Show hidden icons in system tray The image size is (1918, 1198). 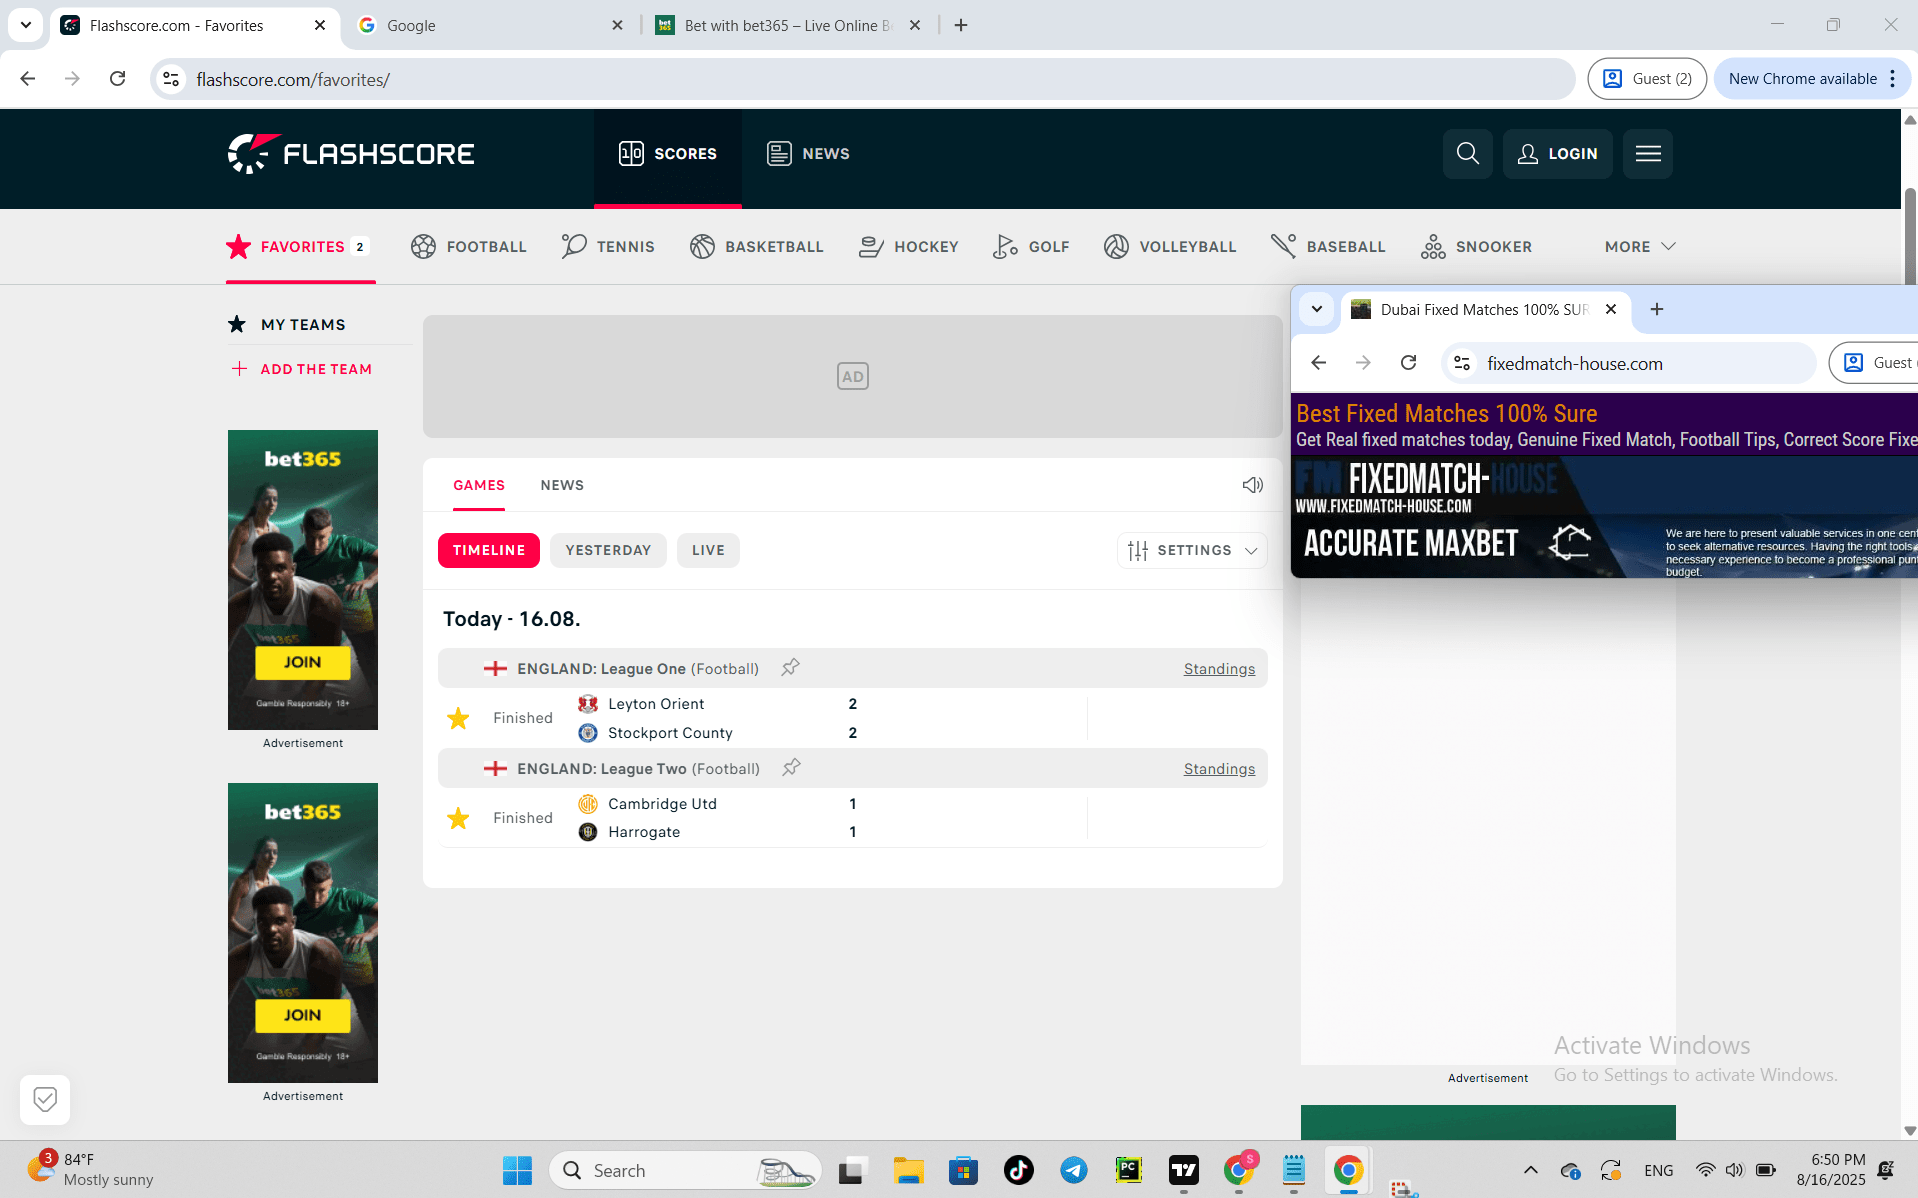pos(1530,1170)
